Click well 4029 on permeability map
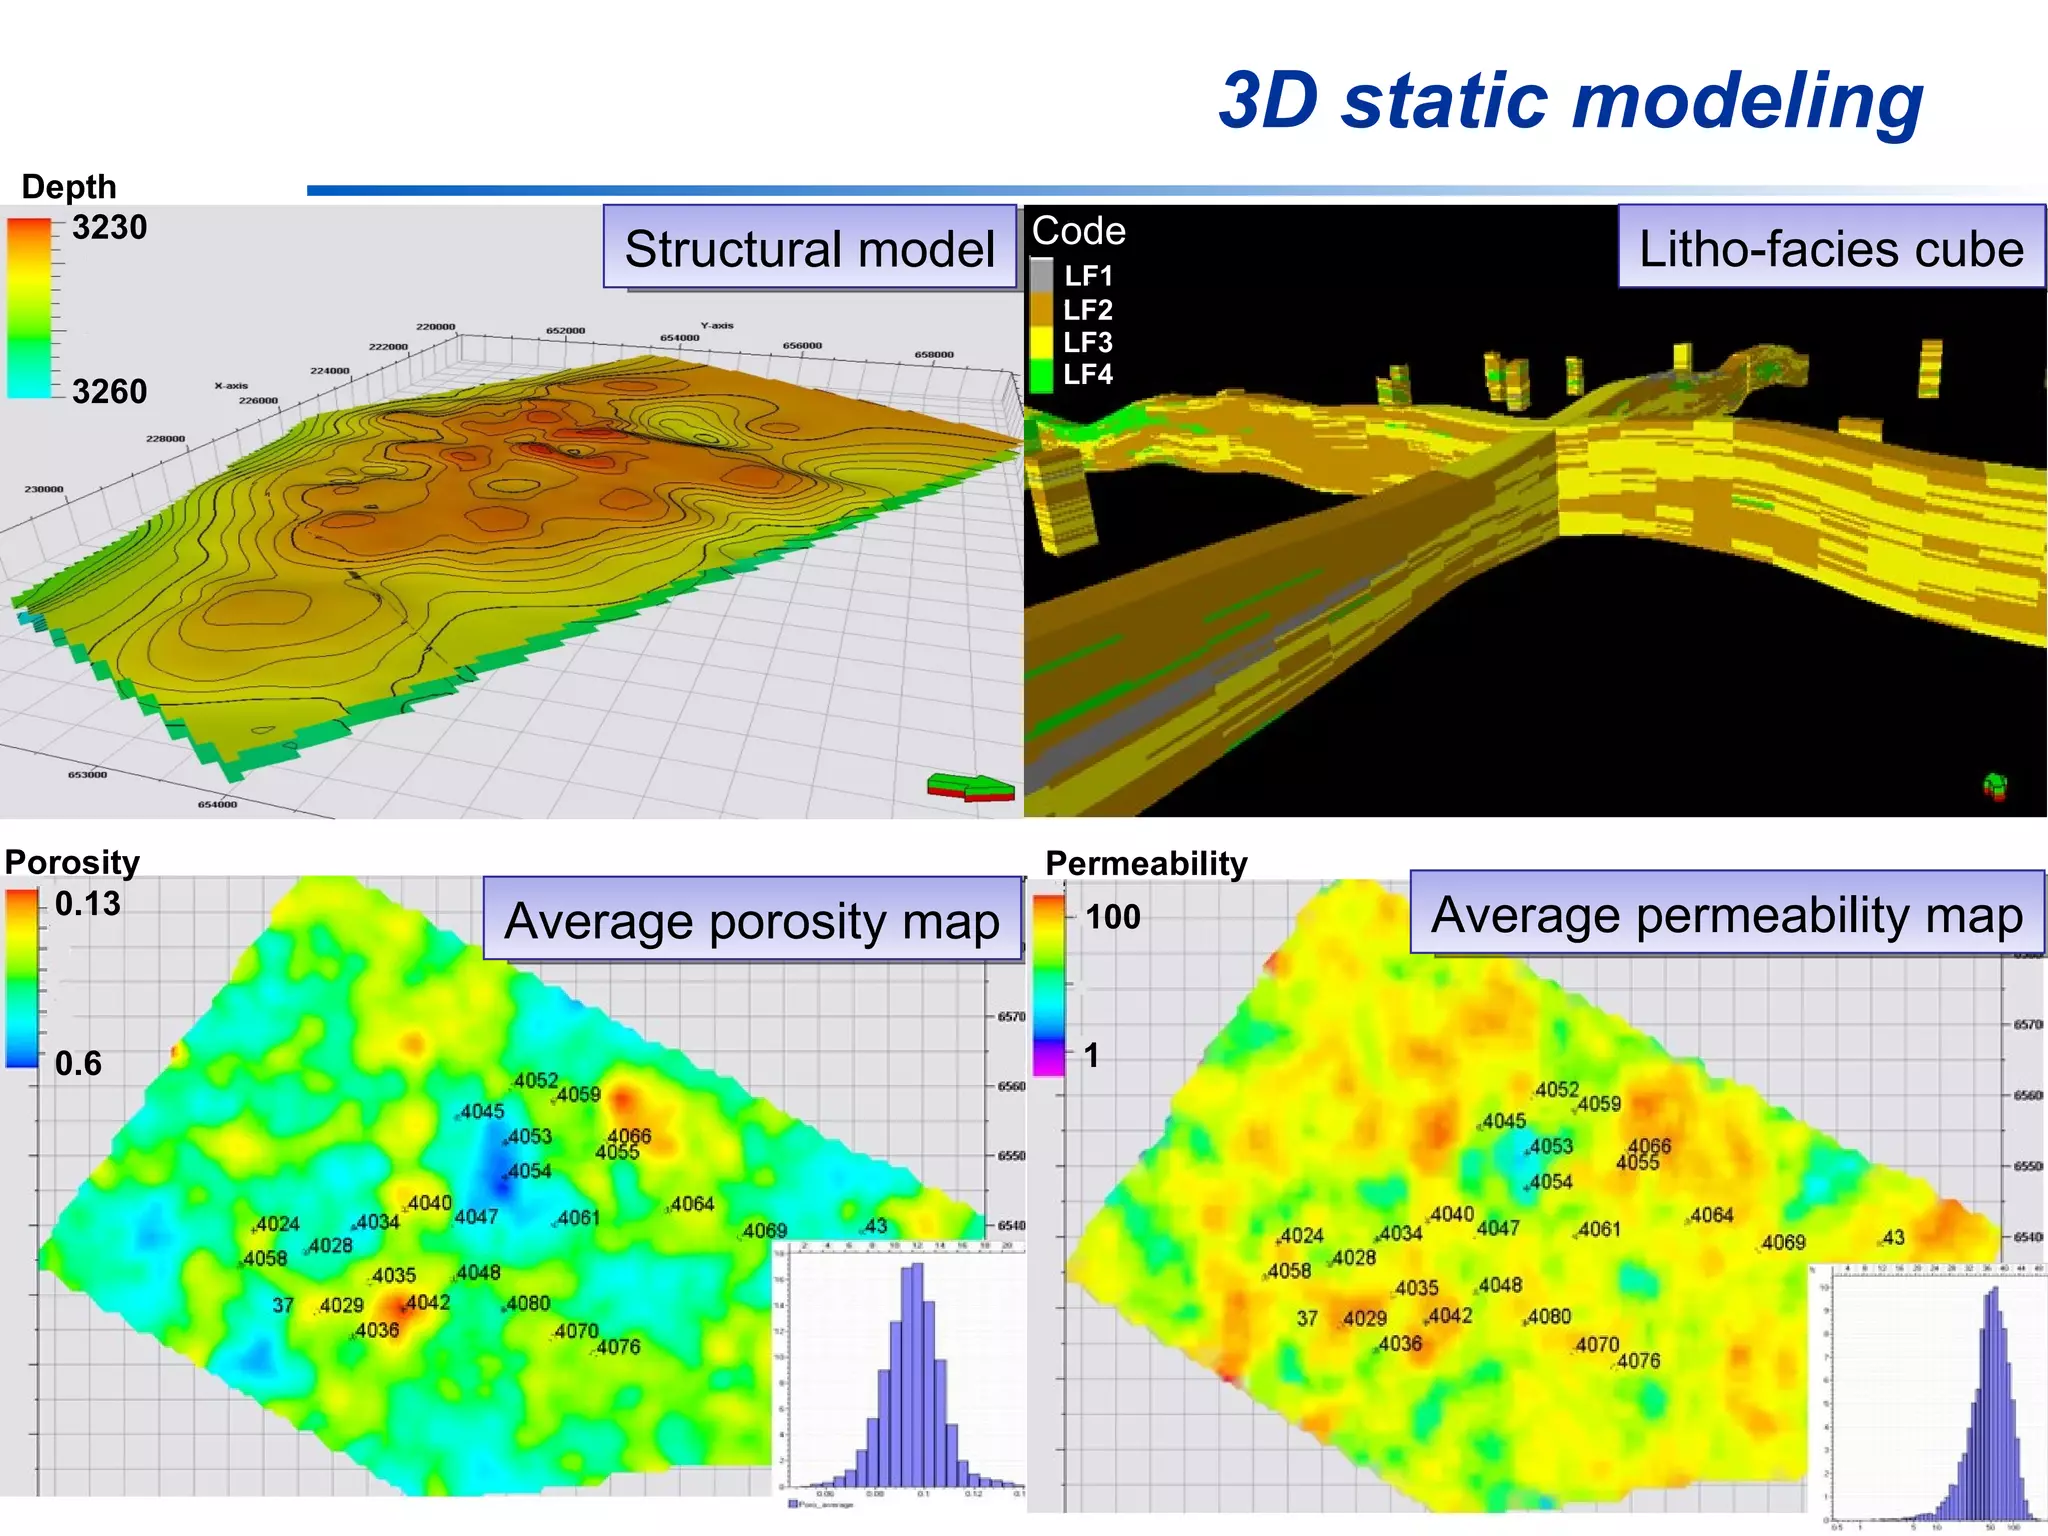Screen dimensions: 2048x1536 coord(1365,1319)
